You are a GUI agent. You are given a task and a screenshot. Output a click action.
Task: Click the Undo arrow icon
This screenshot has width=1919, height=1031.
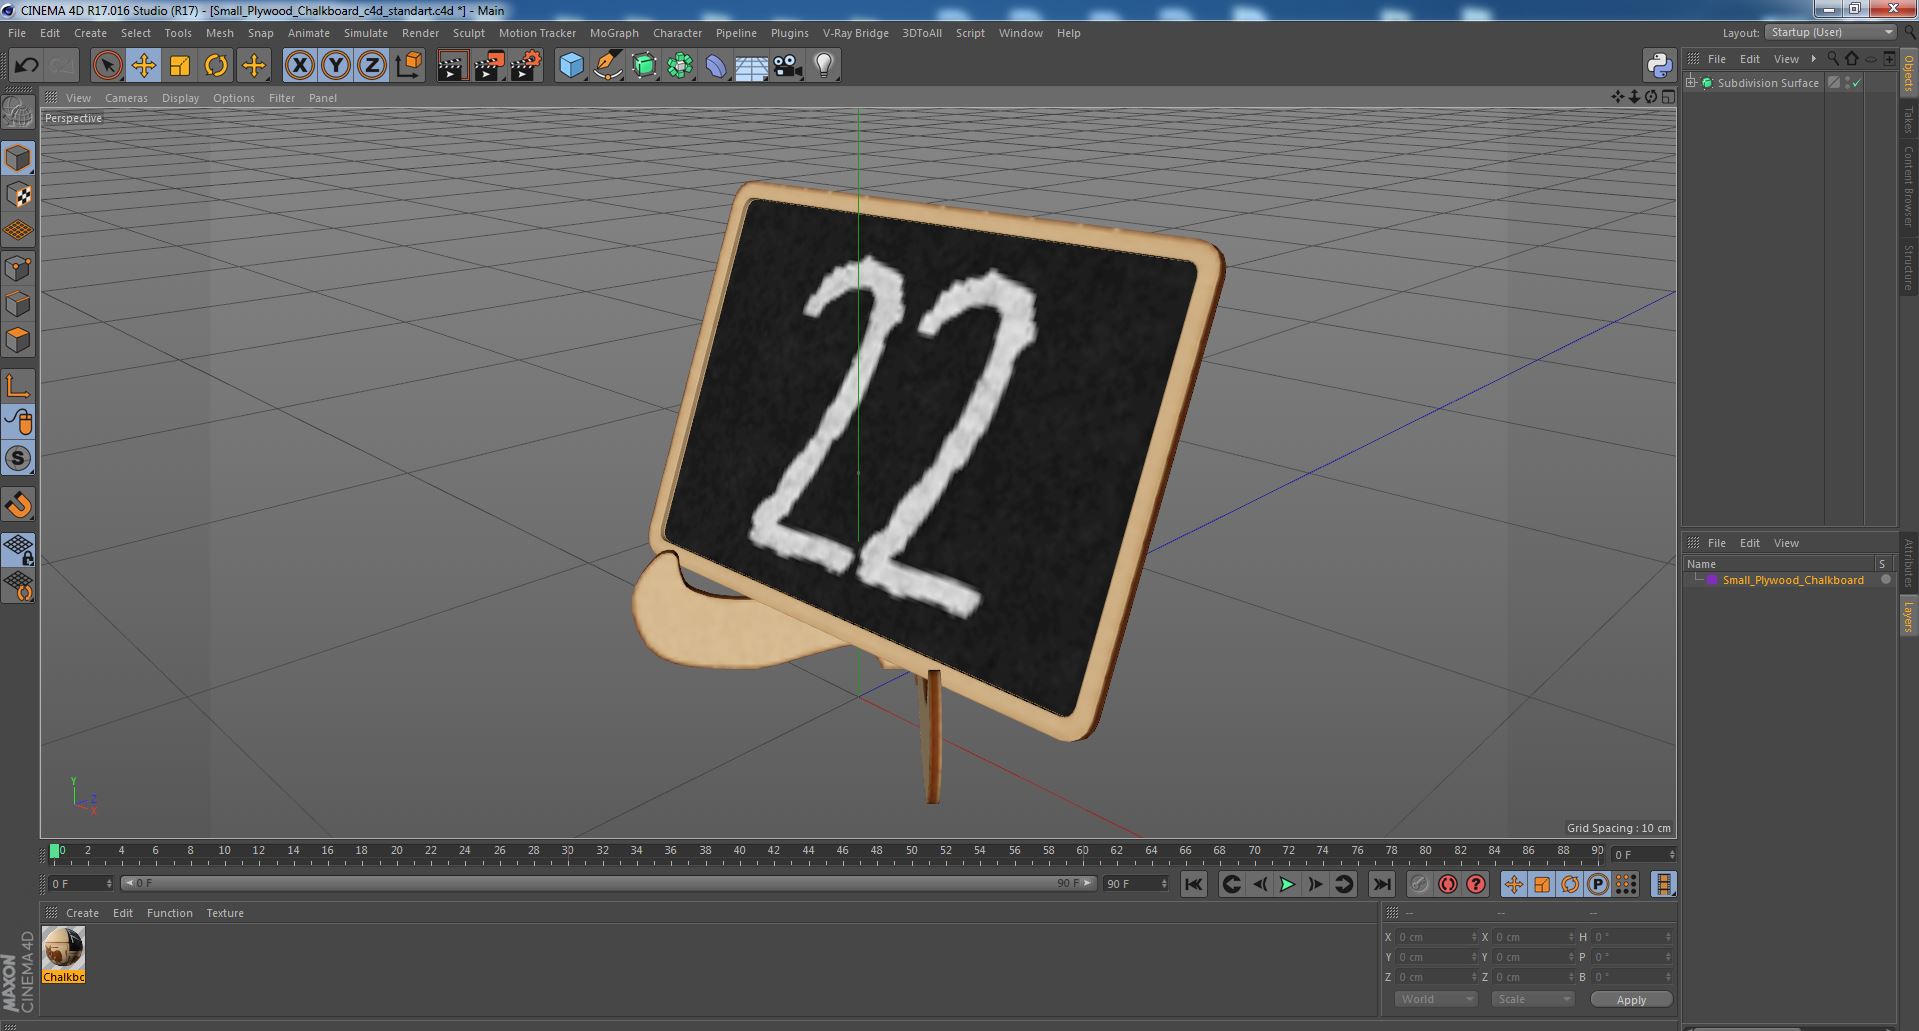(x=26, y=66)
